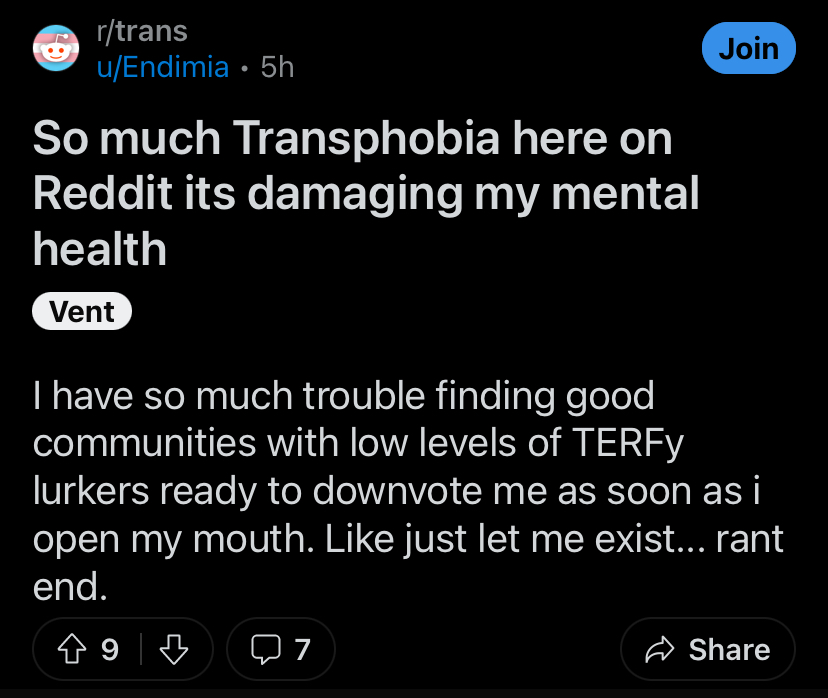Click the comment speech bubble icon
Screen dimensions: 828x698
click(266, 649)
